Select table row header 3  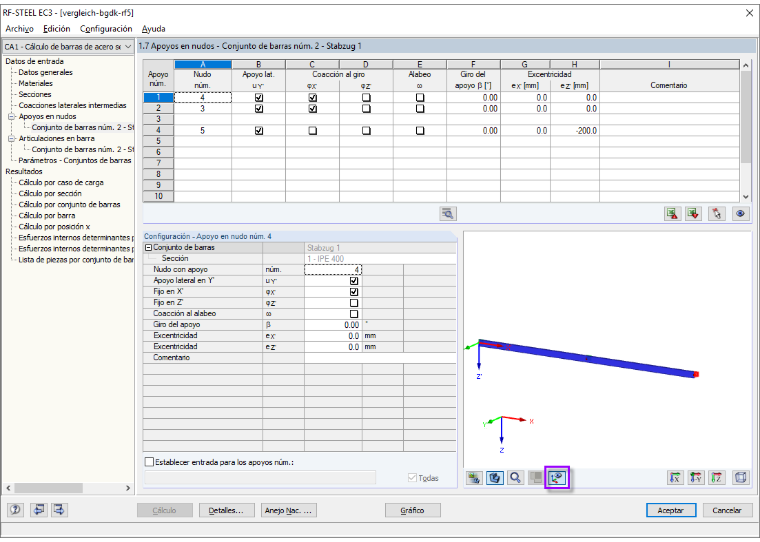[158, 119]
